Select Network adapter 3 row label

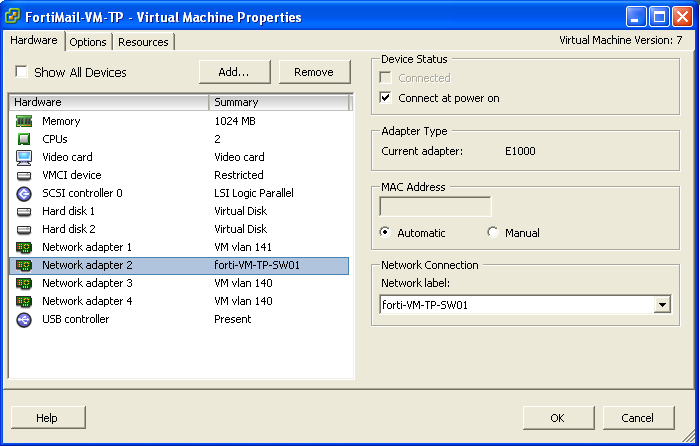pos(88,283)
